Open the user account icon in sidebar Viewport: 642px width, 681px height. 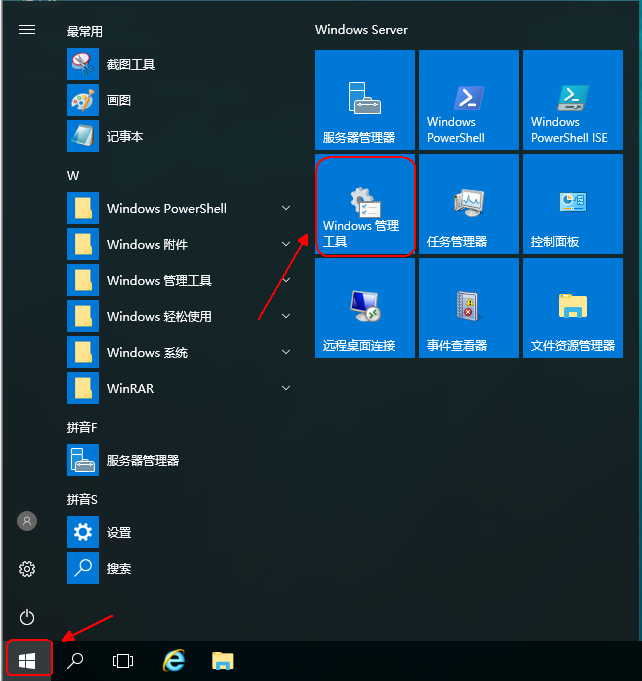tap(27, 521)
